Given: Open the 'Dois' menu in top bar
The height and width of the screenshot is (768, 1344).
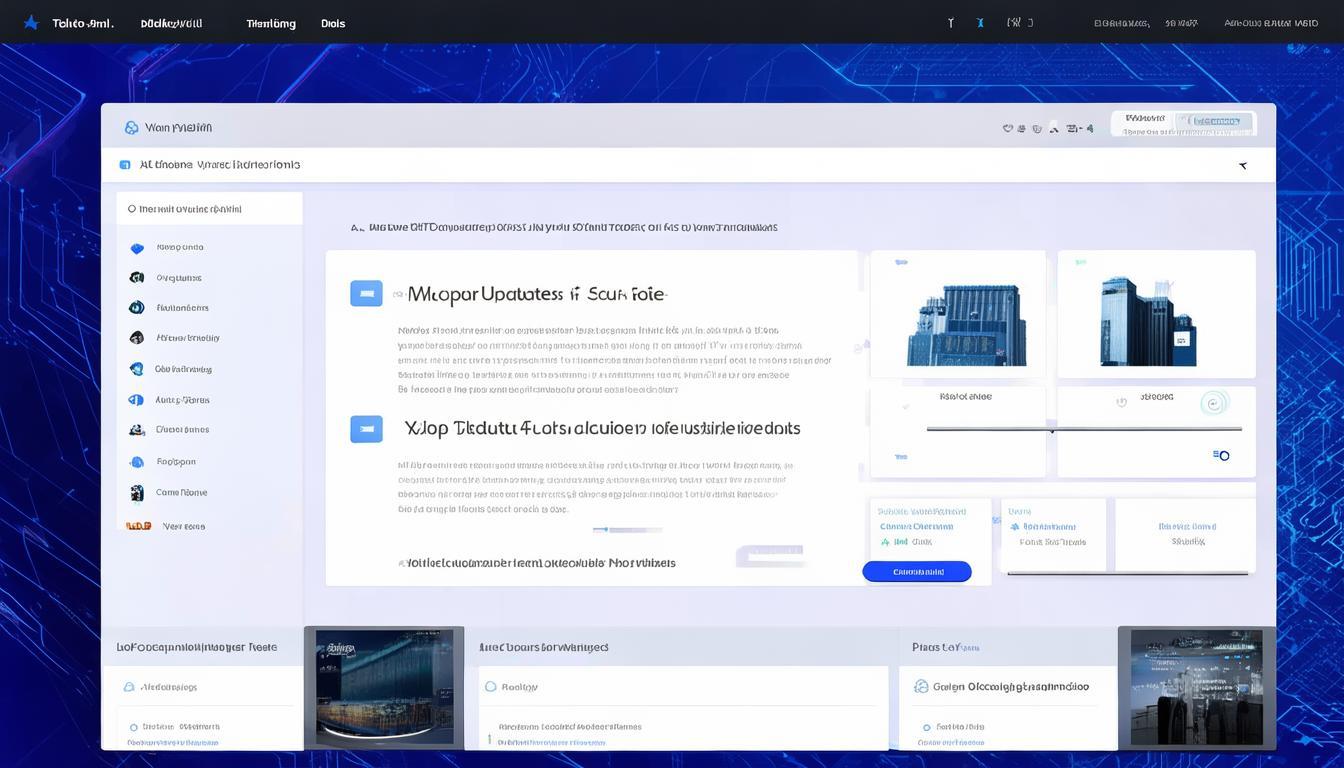Looking at the screenshot, I should 333,23.
